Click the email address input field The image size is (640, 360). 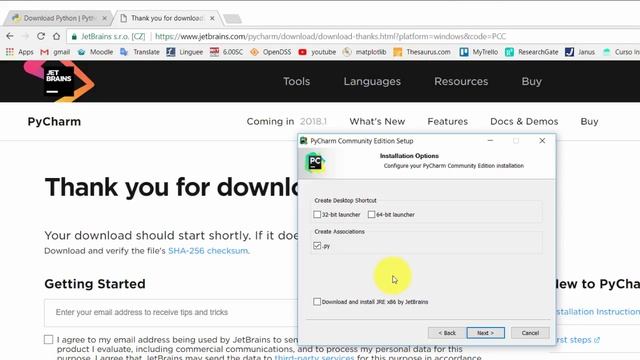tap(171, 313)
